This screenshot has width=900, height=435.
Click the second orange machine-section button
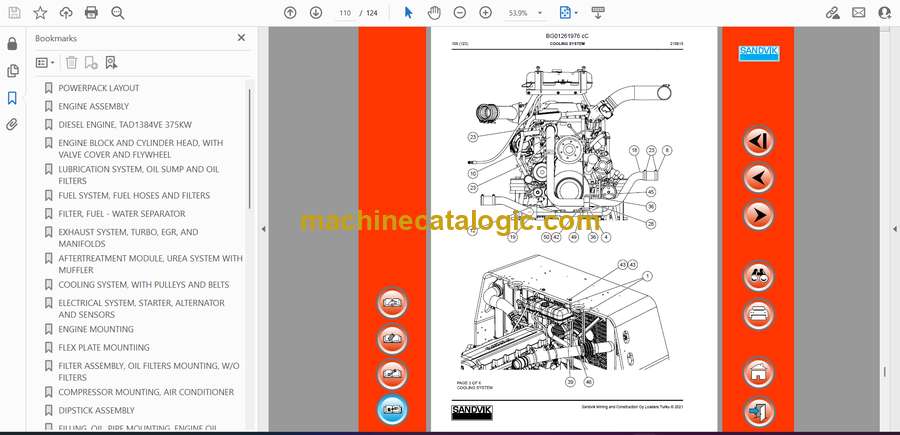(x=392, y=339)
